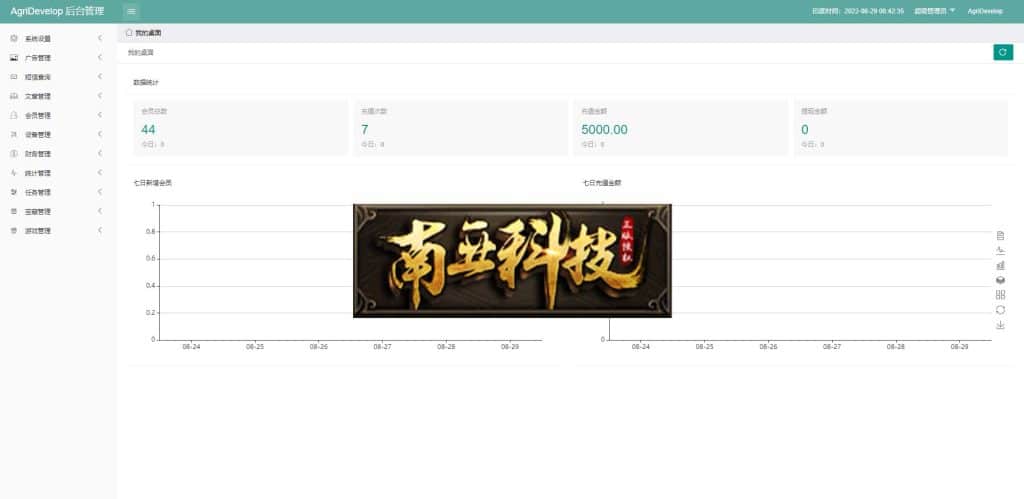Click the pulse icon beside 统计管理
Image resolution: width=1024 pixels, height=499 pixels.
click(14, 173)
